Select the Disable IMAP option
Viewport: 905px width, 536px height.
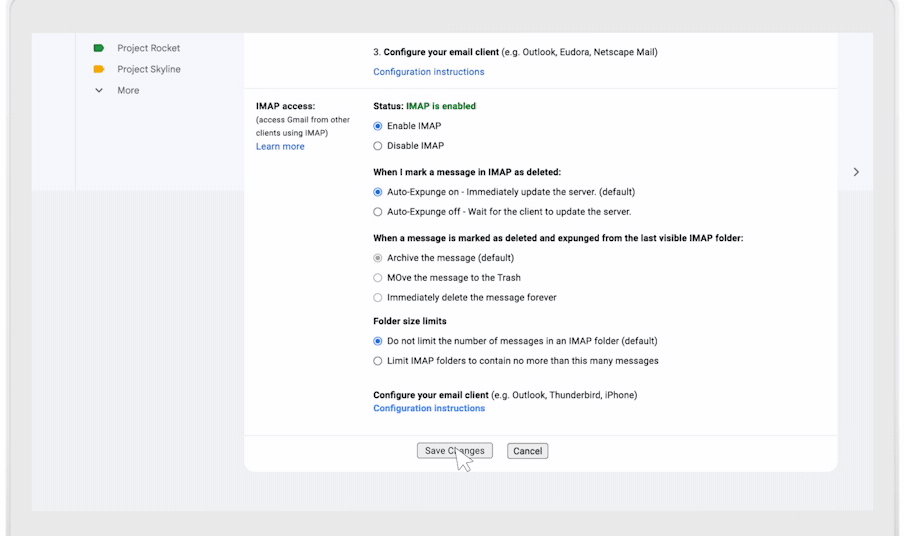[378, 146]
